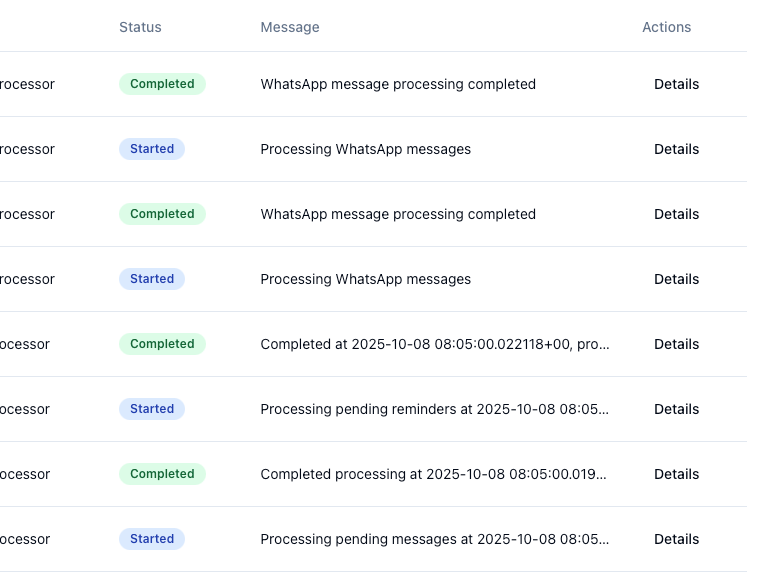Screen dimensions: 768x587
Task: Click the Message column header
Action: tap(290, 27)
